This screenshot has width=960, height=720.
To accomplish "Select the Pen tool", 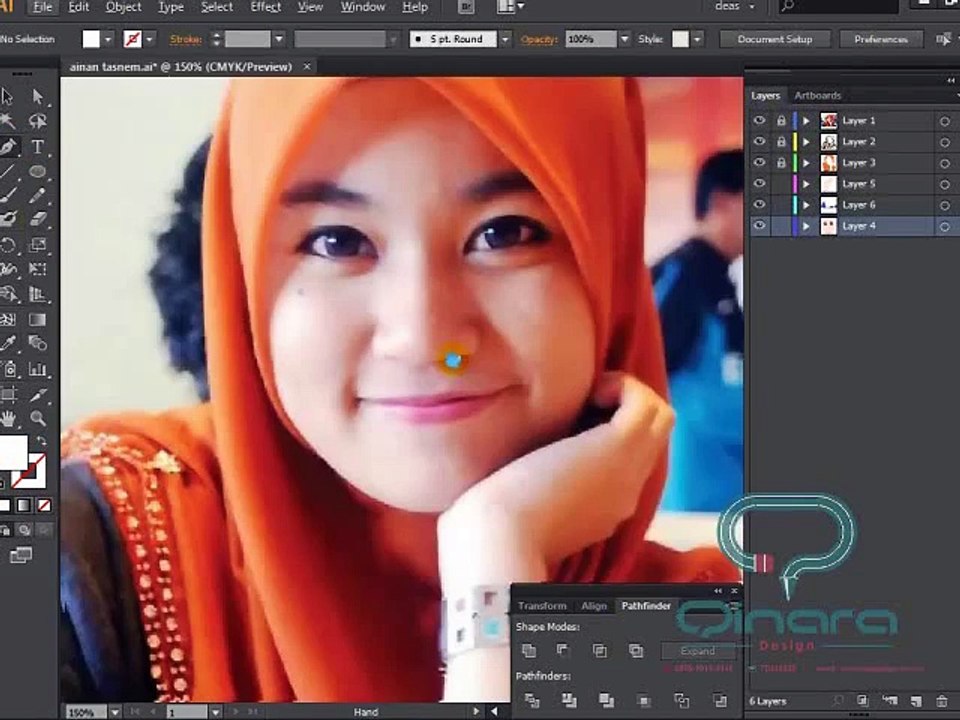I will click(8, 147).
